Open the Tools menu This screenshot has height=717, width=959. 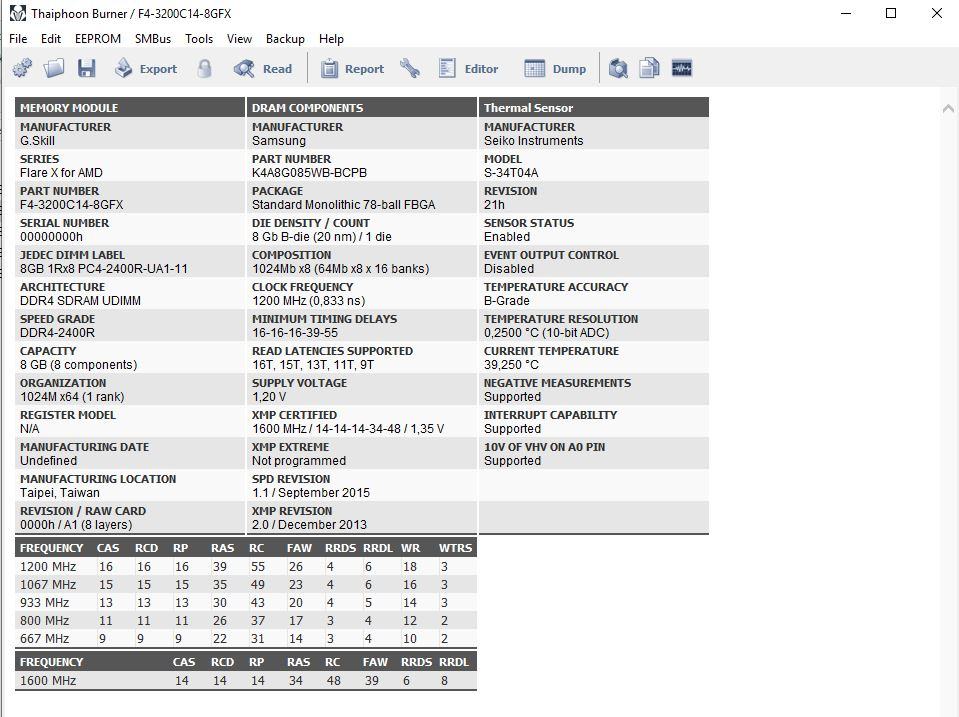pos(199,39)
